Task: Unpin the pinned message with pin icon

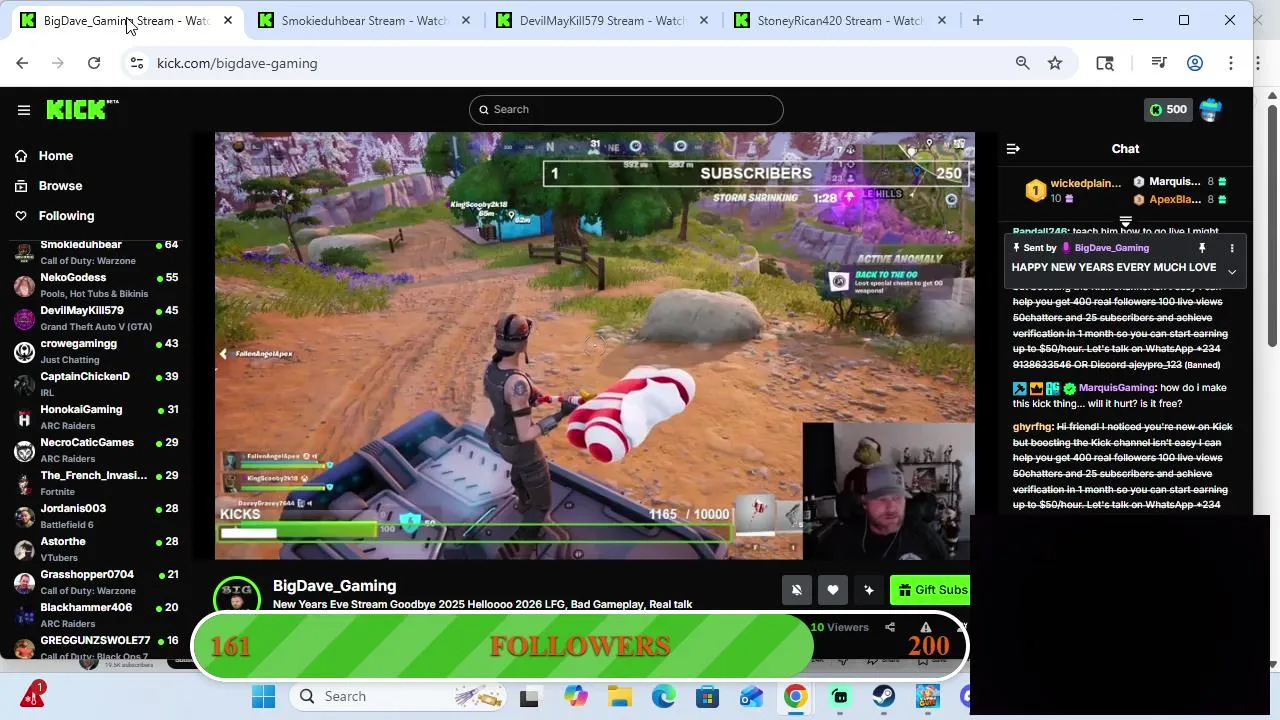Action: (x=1202, y=248)
